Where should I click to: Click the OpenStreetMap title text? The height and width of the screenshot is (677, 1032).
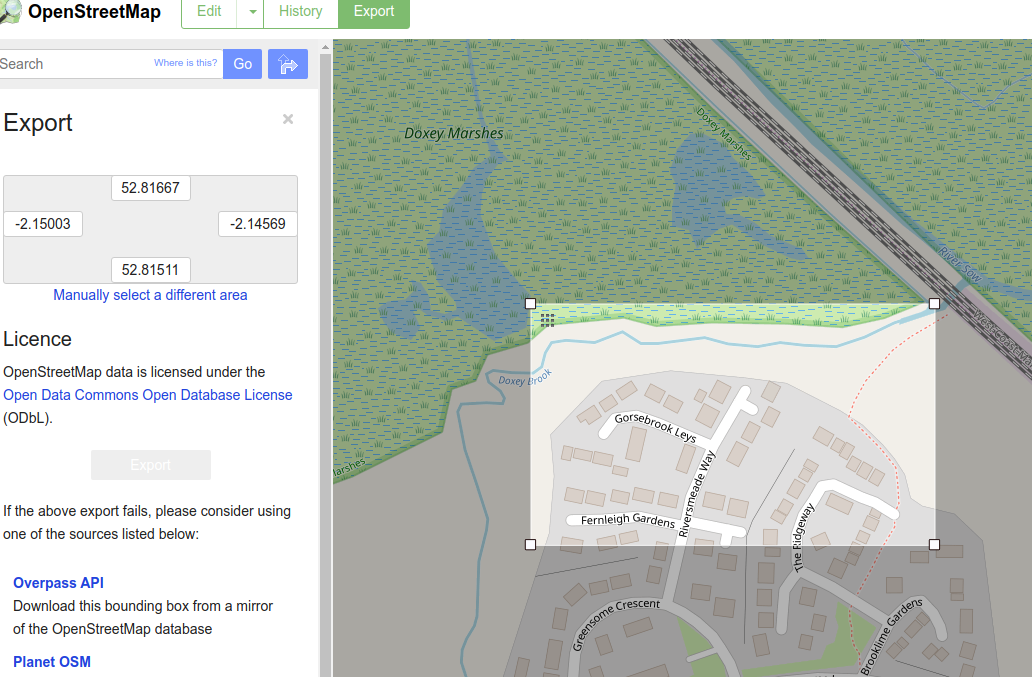click(94, 12)
